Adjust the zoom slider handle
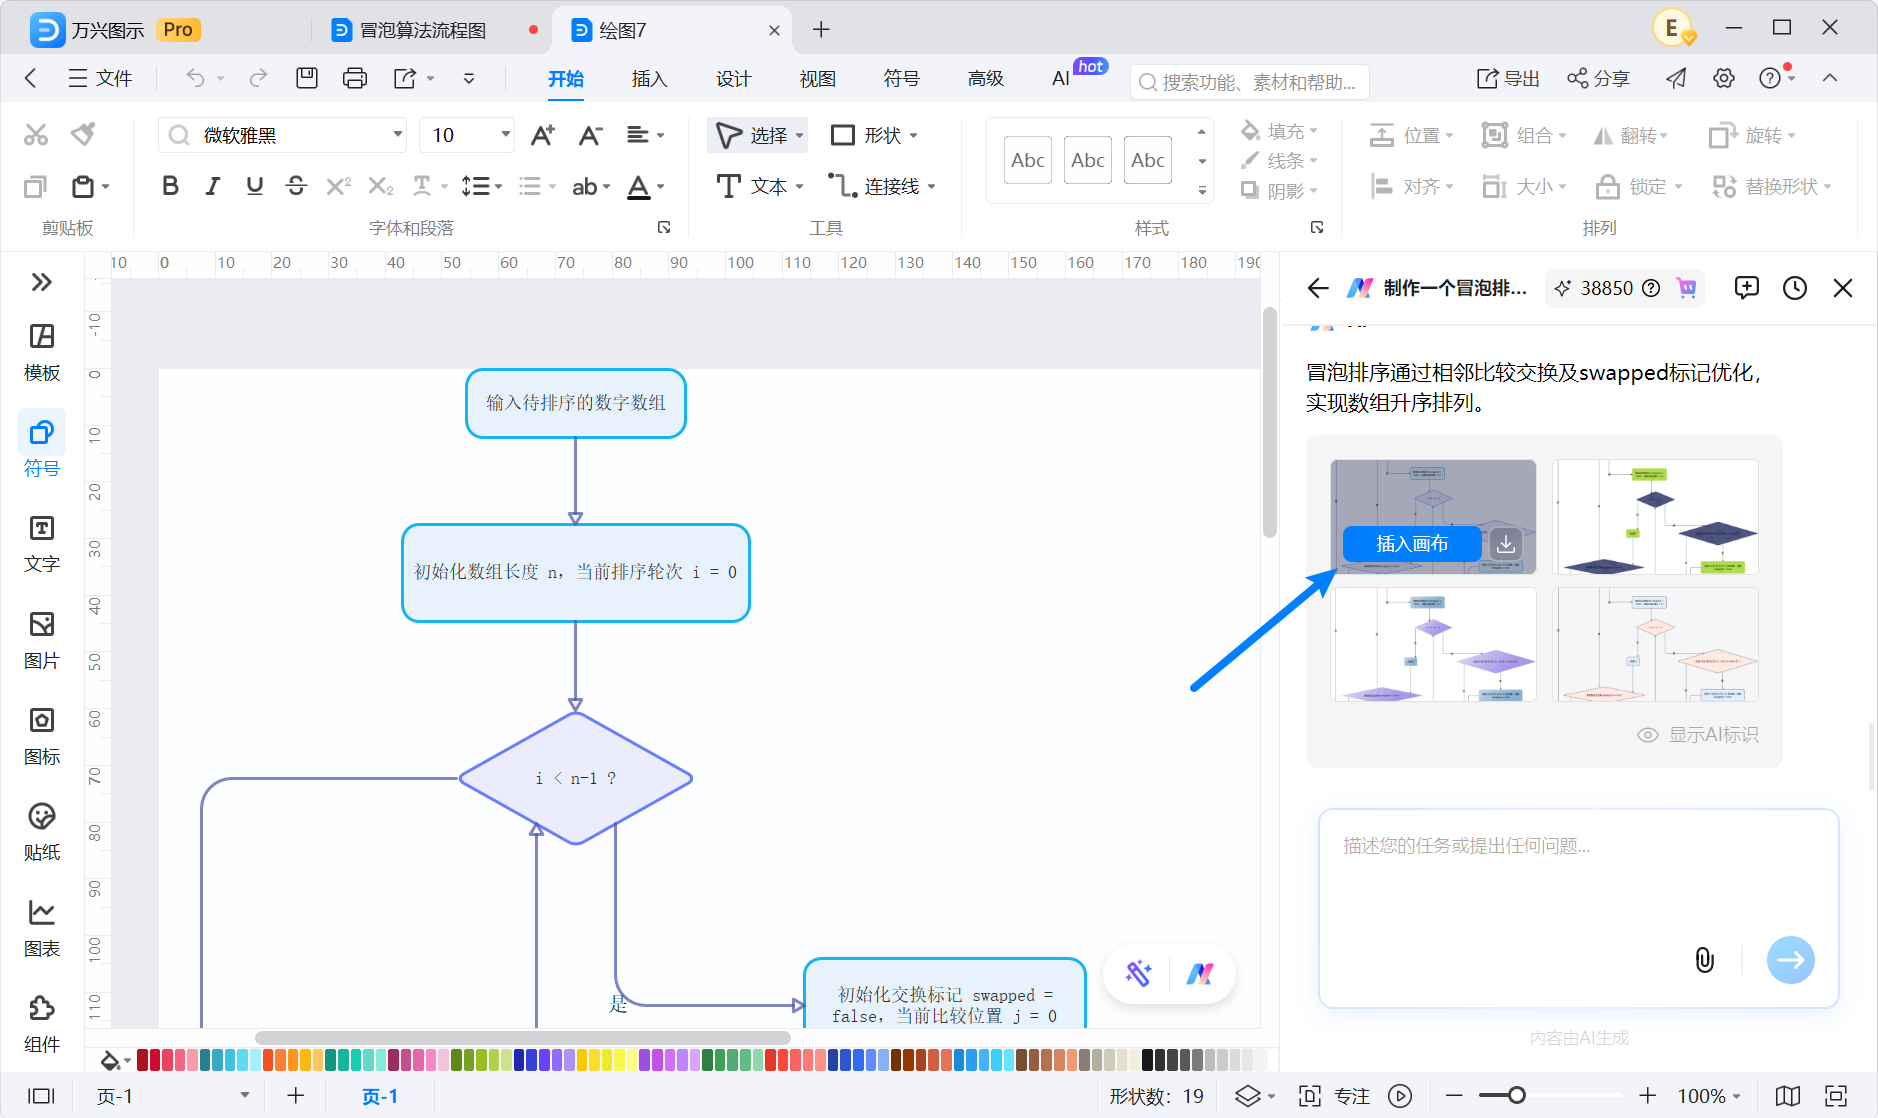 [x=1516, y=1096]
